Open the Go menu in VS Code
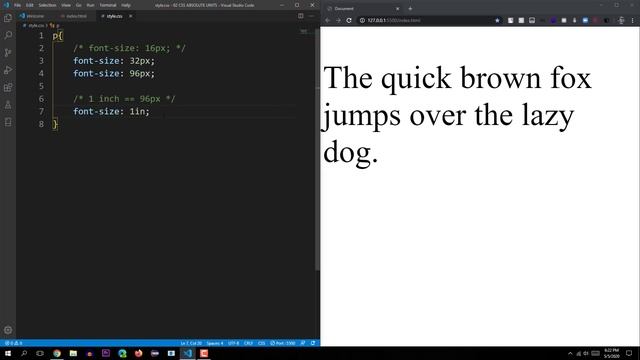Screen dimensions: 640x360 coord(78,5)
